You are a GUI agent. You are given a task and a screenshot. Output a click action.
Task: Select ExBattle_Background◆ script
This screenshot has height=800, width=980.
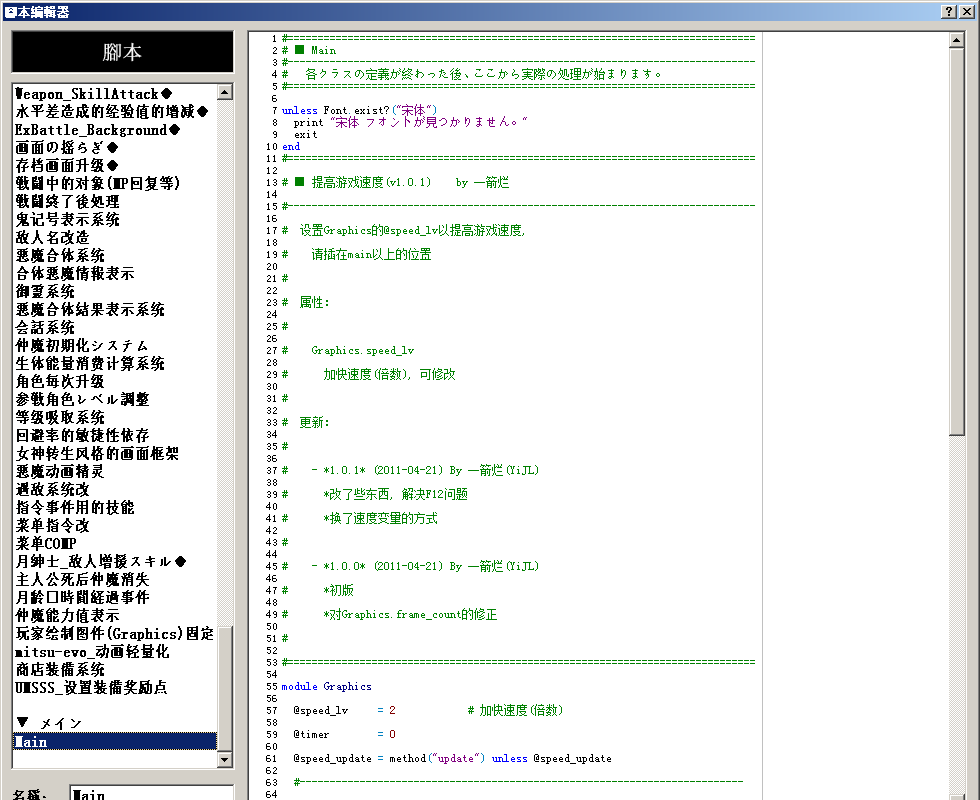tap(115, 130)
